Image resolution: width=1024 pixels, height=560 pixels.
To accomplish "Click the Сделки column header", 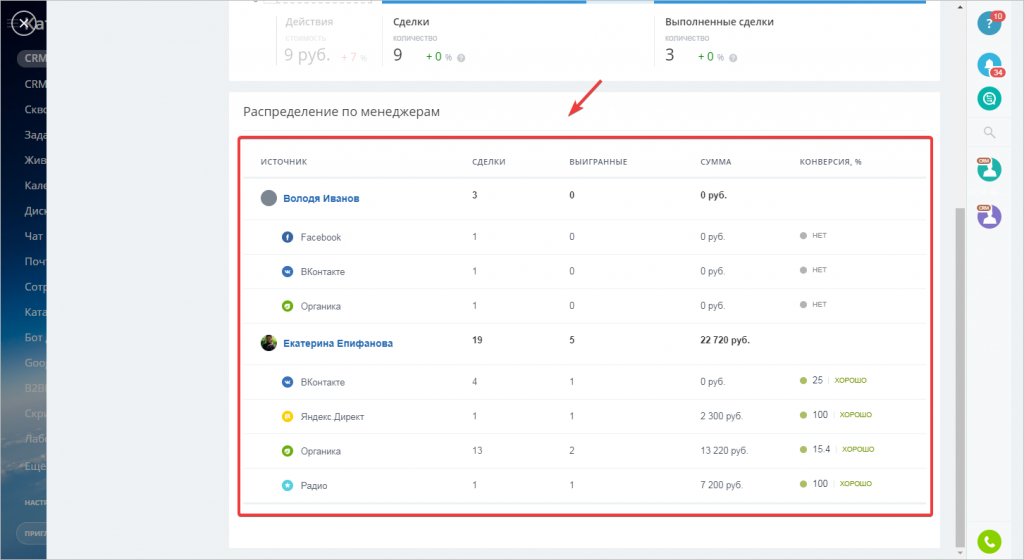I will coord(488,162).
